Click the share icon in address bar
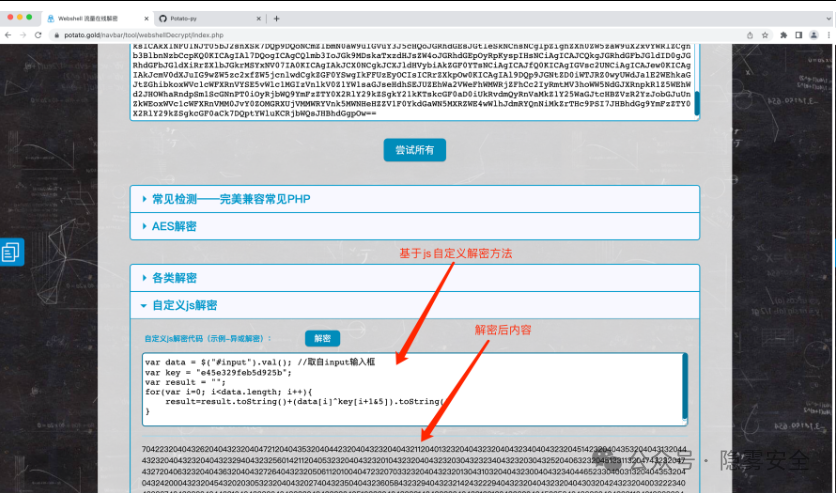The height and width of the screenshot is (493, 836). (x=750, y=35)
